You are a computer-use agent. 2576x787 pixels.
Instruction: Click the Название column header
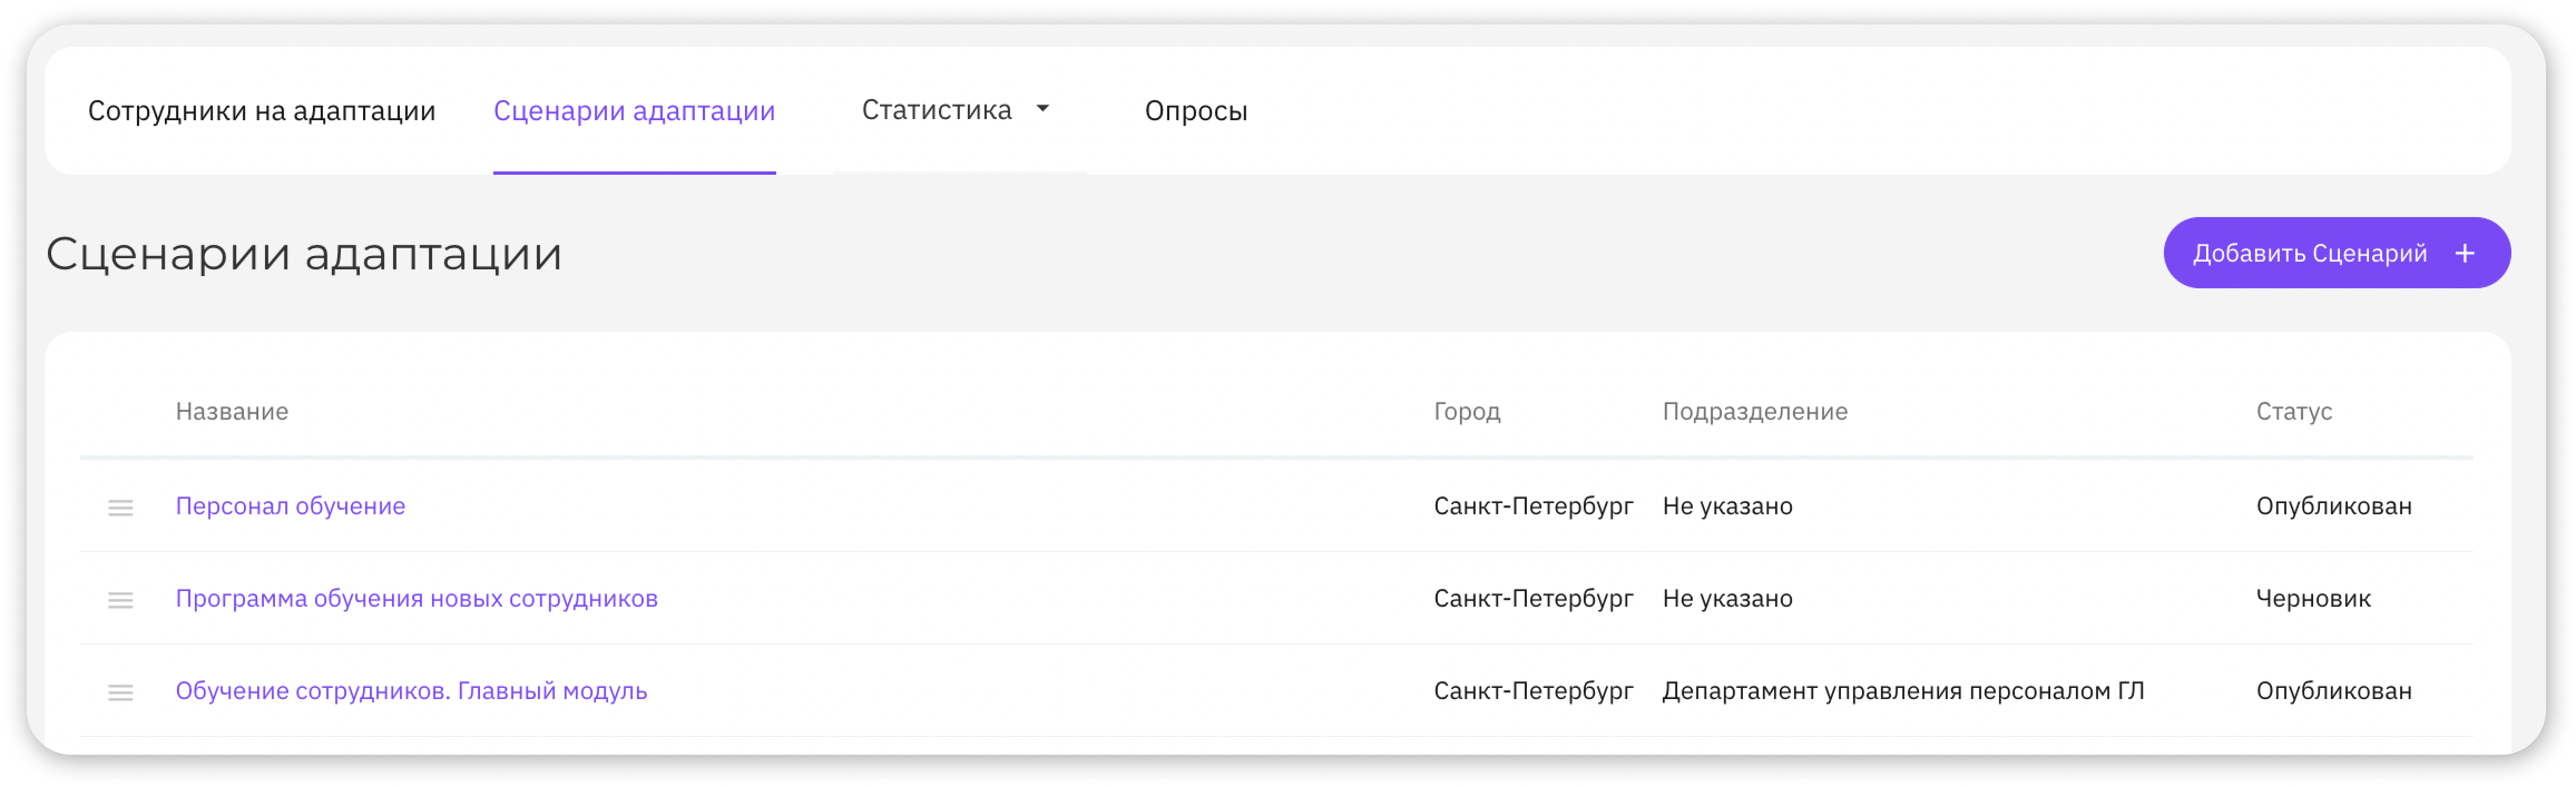(232, 411)
